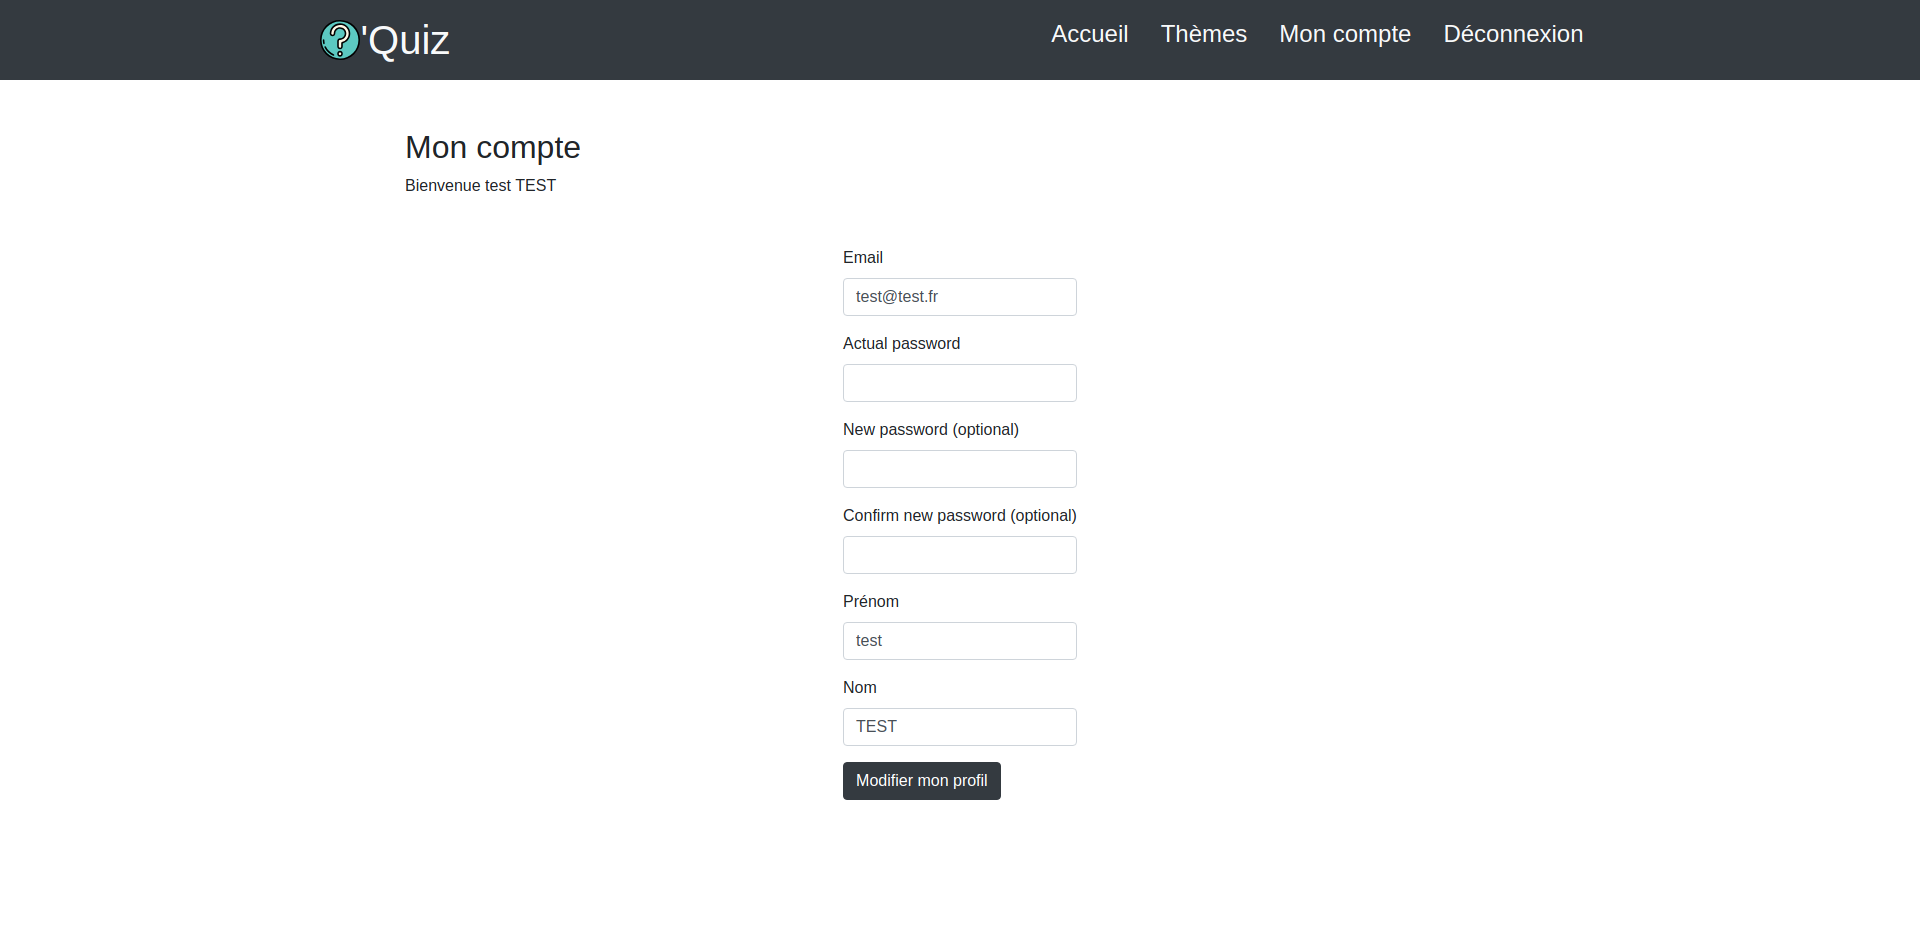
Task: Click the Mon compte page heading
Action: click(x=492, y=148)
